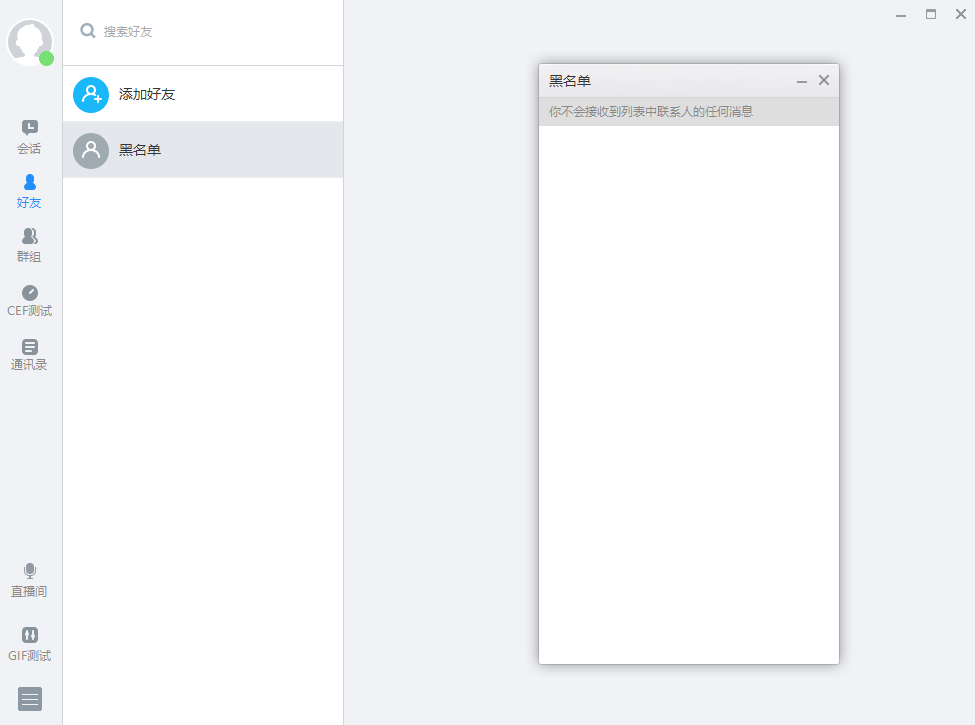Click the 黑名单 dialog title text

pos(570,81)
